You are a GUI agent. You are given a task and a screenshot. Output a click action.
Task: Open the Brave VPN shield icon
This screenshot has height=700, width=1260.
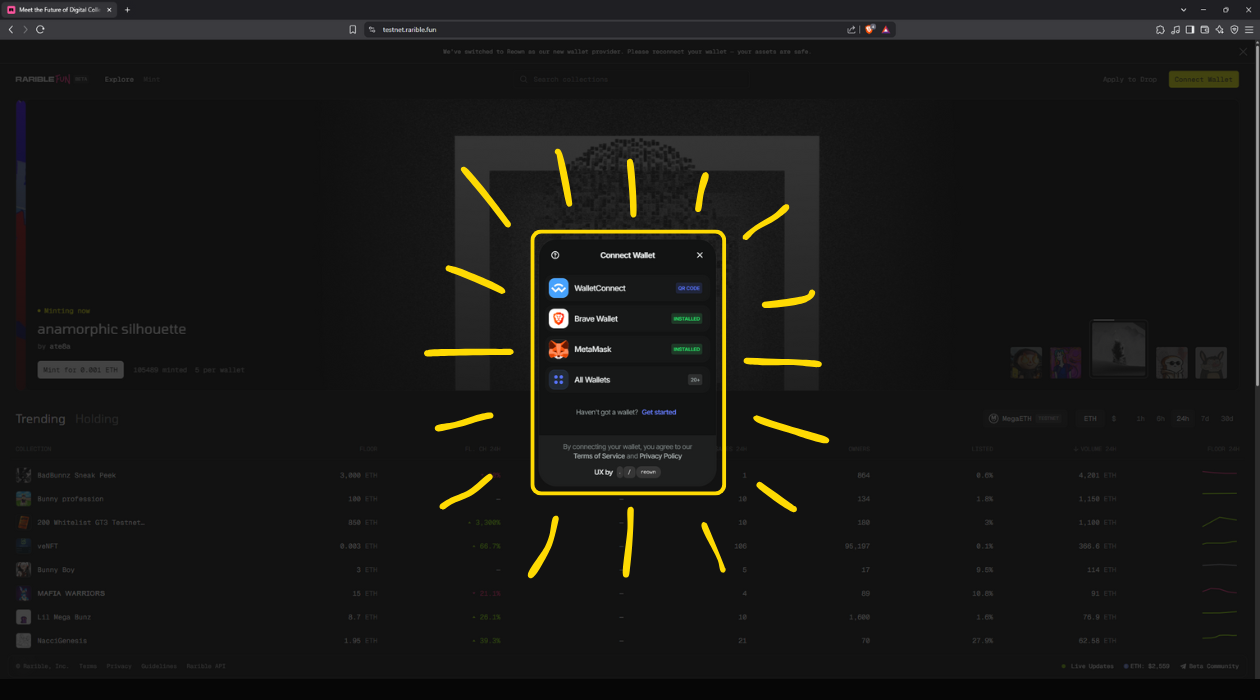click(1234, 29)
